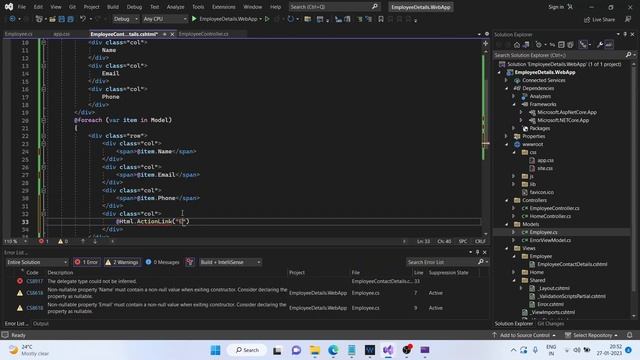Open File Explorer from the taskbar
Viewport: 640px width, 360px height.
[x=315, y=350]
